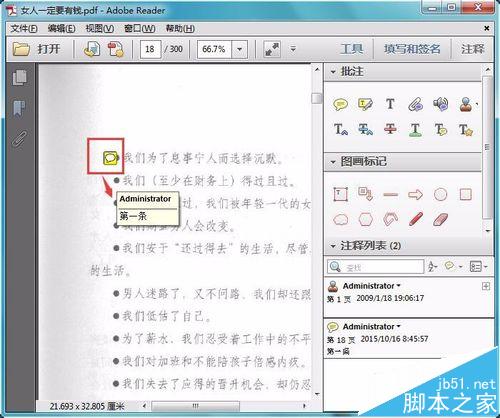The height and width of the screenshot is (418, 500).
Task: Click the convert-to-PDF online toolbar icon
Action: click(92, 49)
